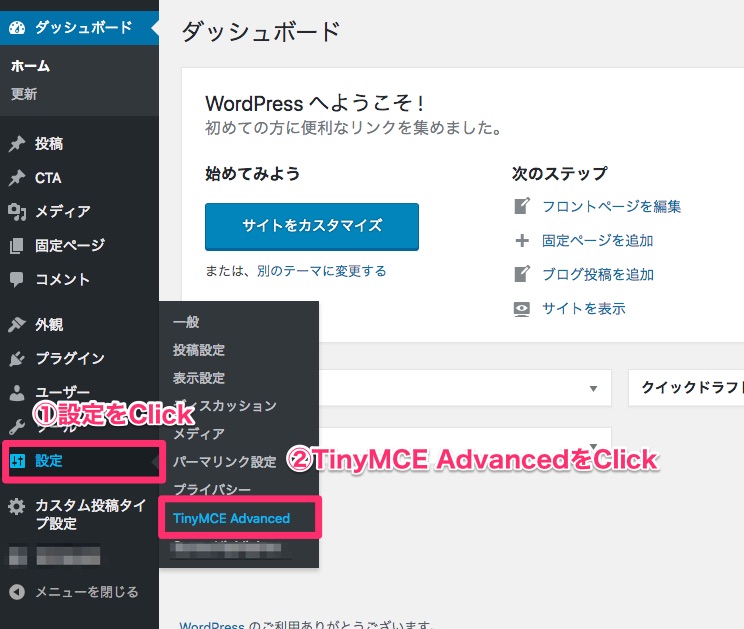Select 表示設定 in settings flyout
Viewport: 744px width, 629px height.
(199, 378)
